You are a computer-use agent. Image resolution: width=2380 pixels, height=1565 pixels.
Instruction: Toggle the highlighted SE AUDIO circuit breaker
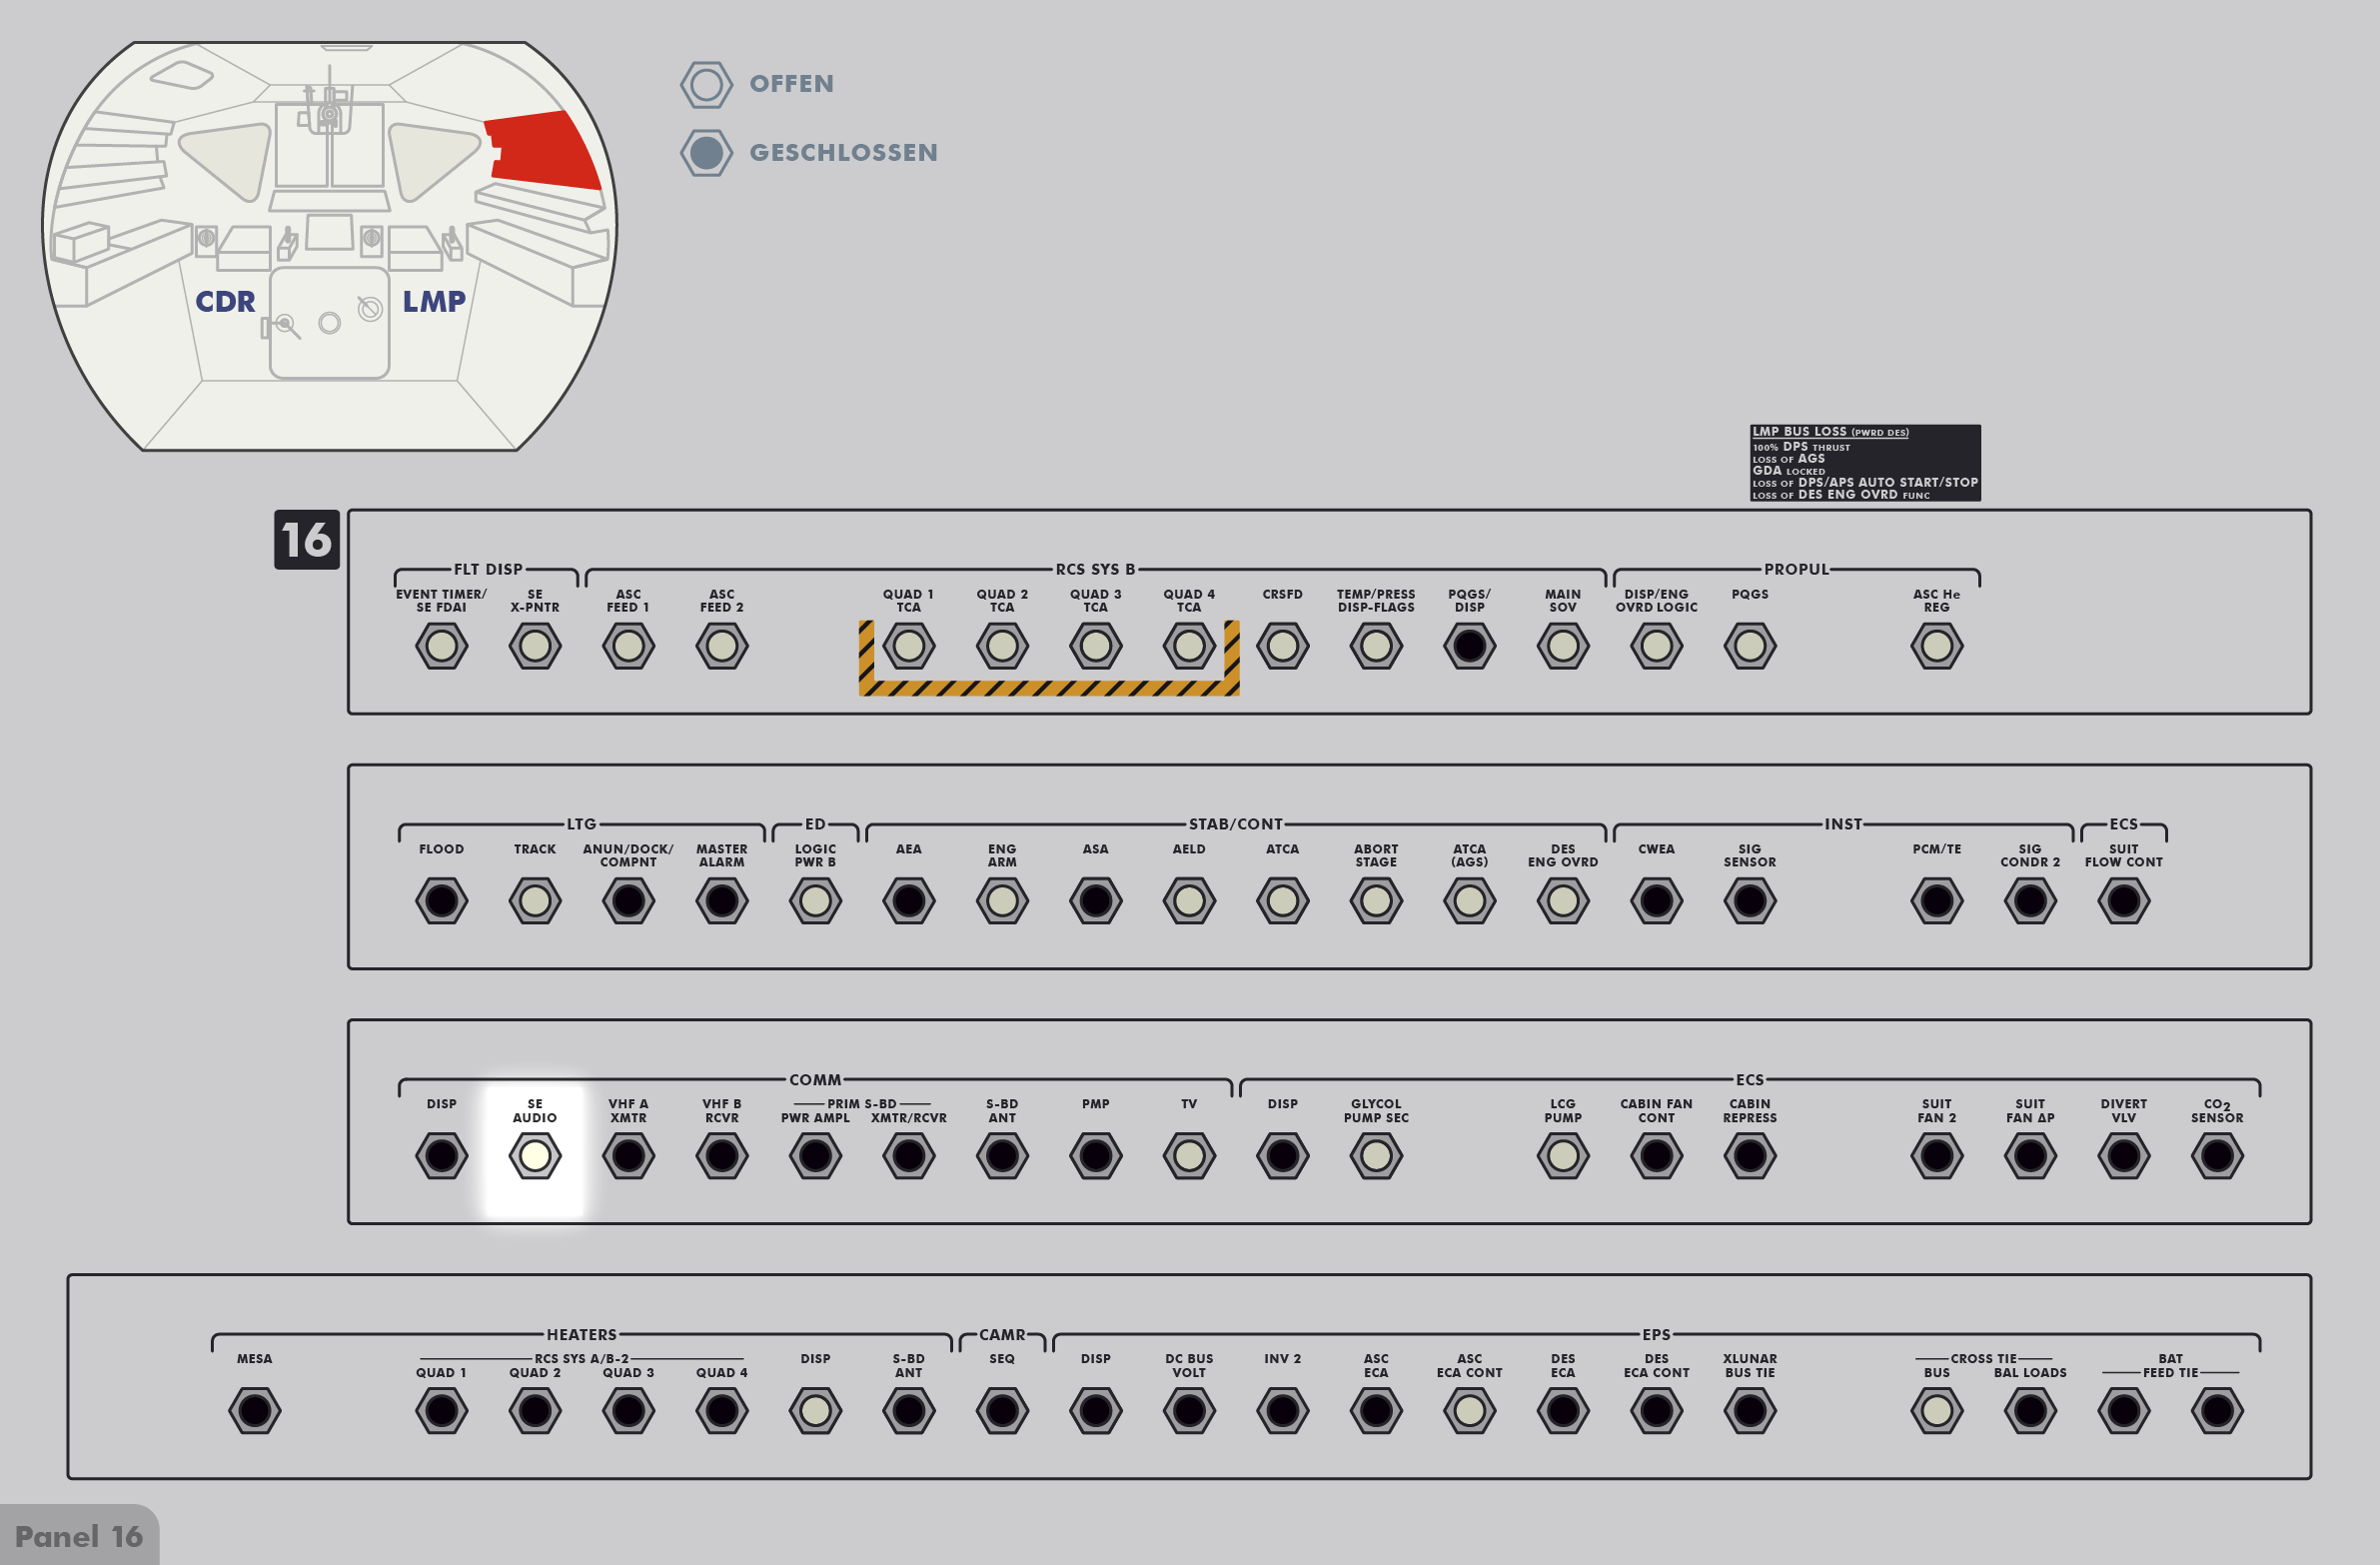[x=535, y=1156]
